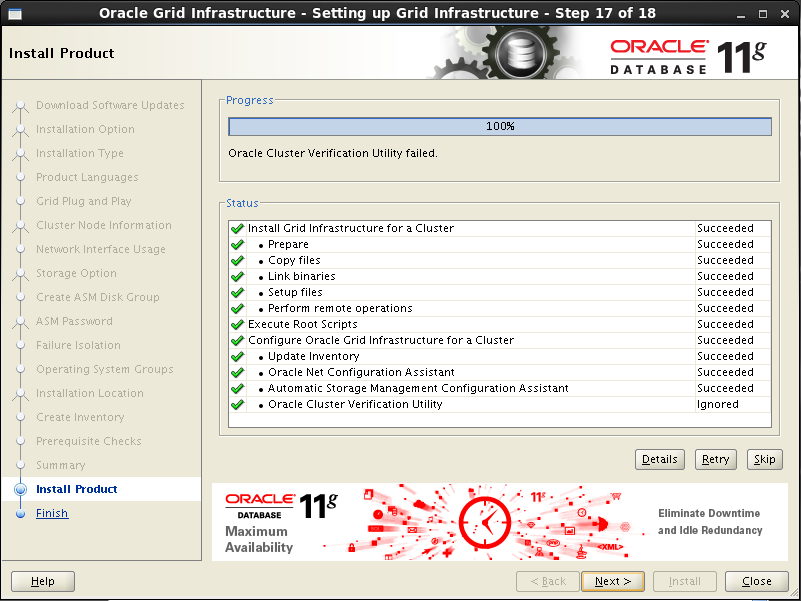Click check icon beside Automatic Storage Management Configuration Assistant
Image resolution: width=801 pixels, height=601 pixels.
(237, 388)
